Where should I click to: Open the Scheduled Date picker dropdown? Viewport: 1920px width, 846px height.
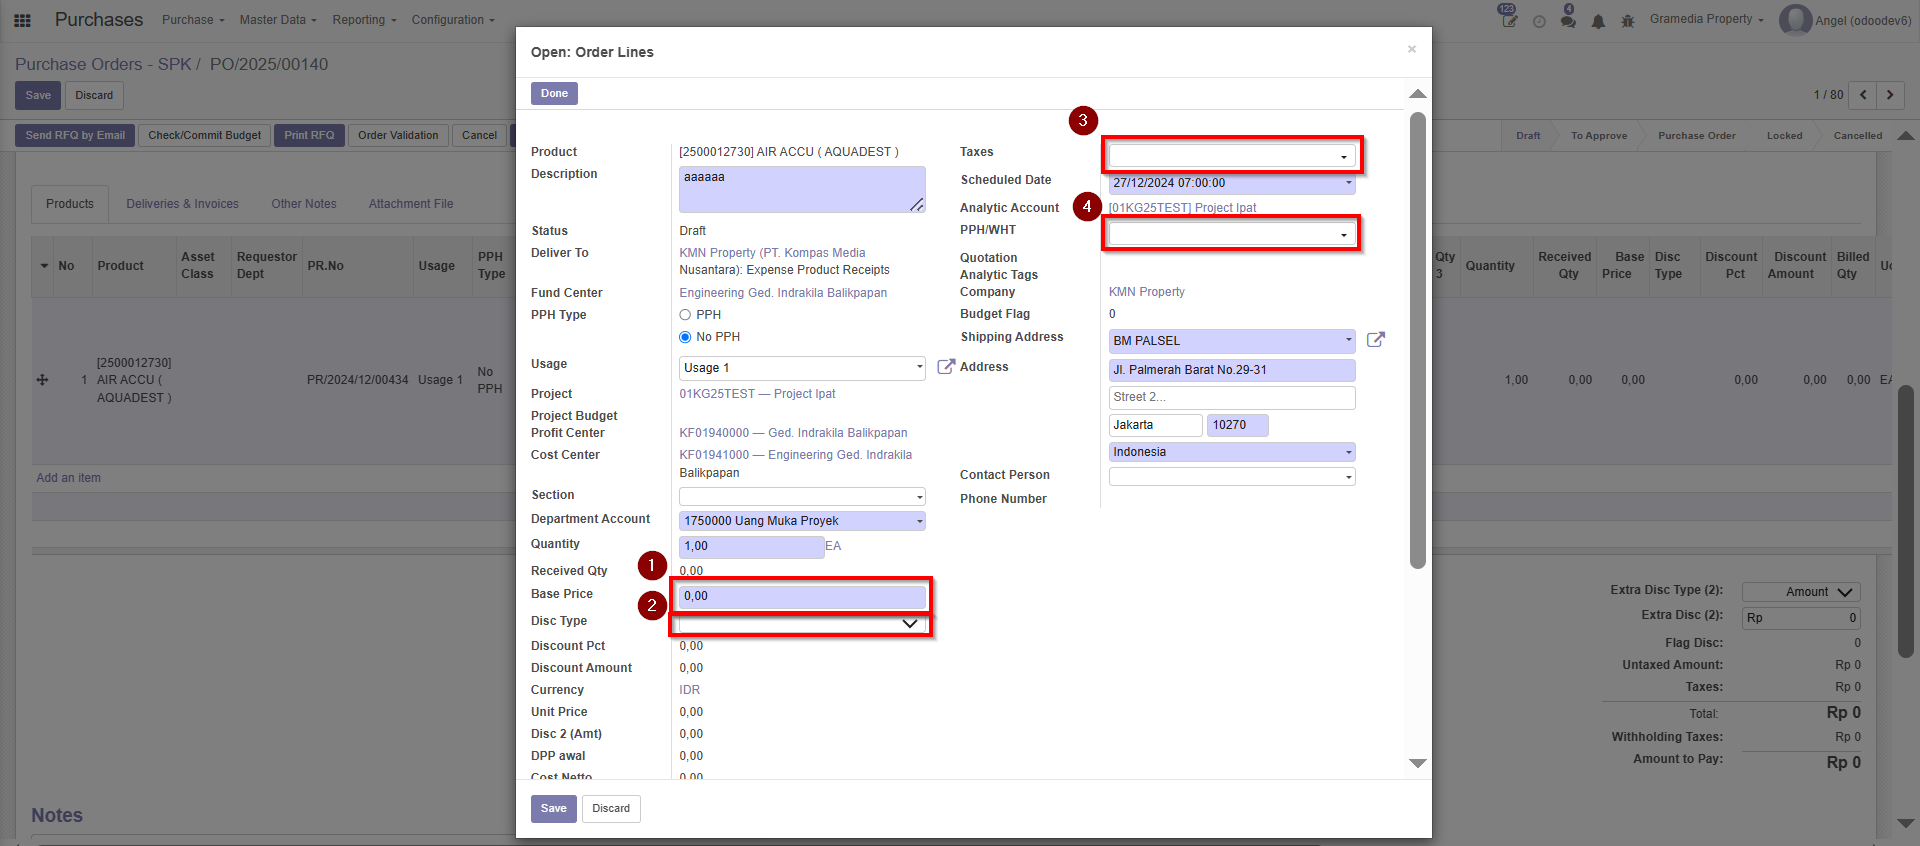click(x=1348, y=183)
